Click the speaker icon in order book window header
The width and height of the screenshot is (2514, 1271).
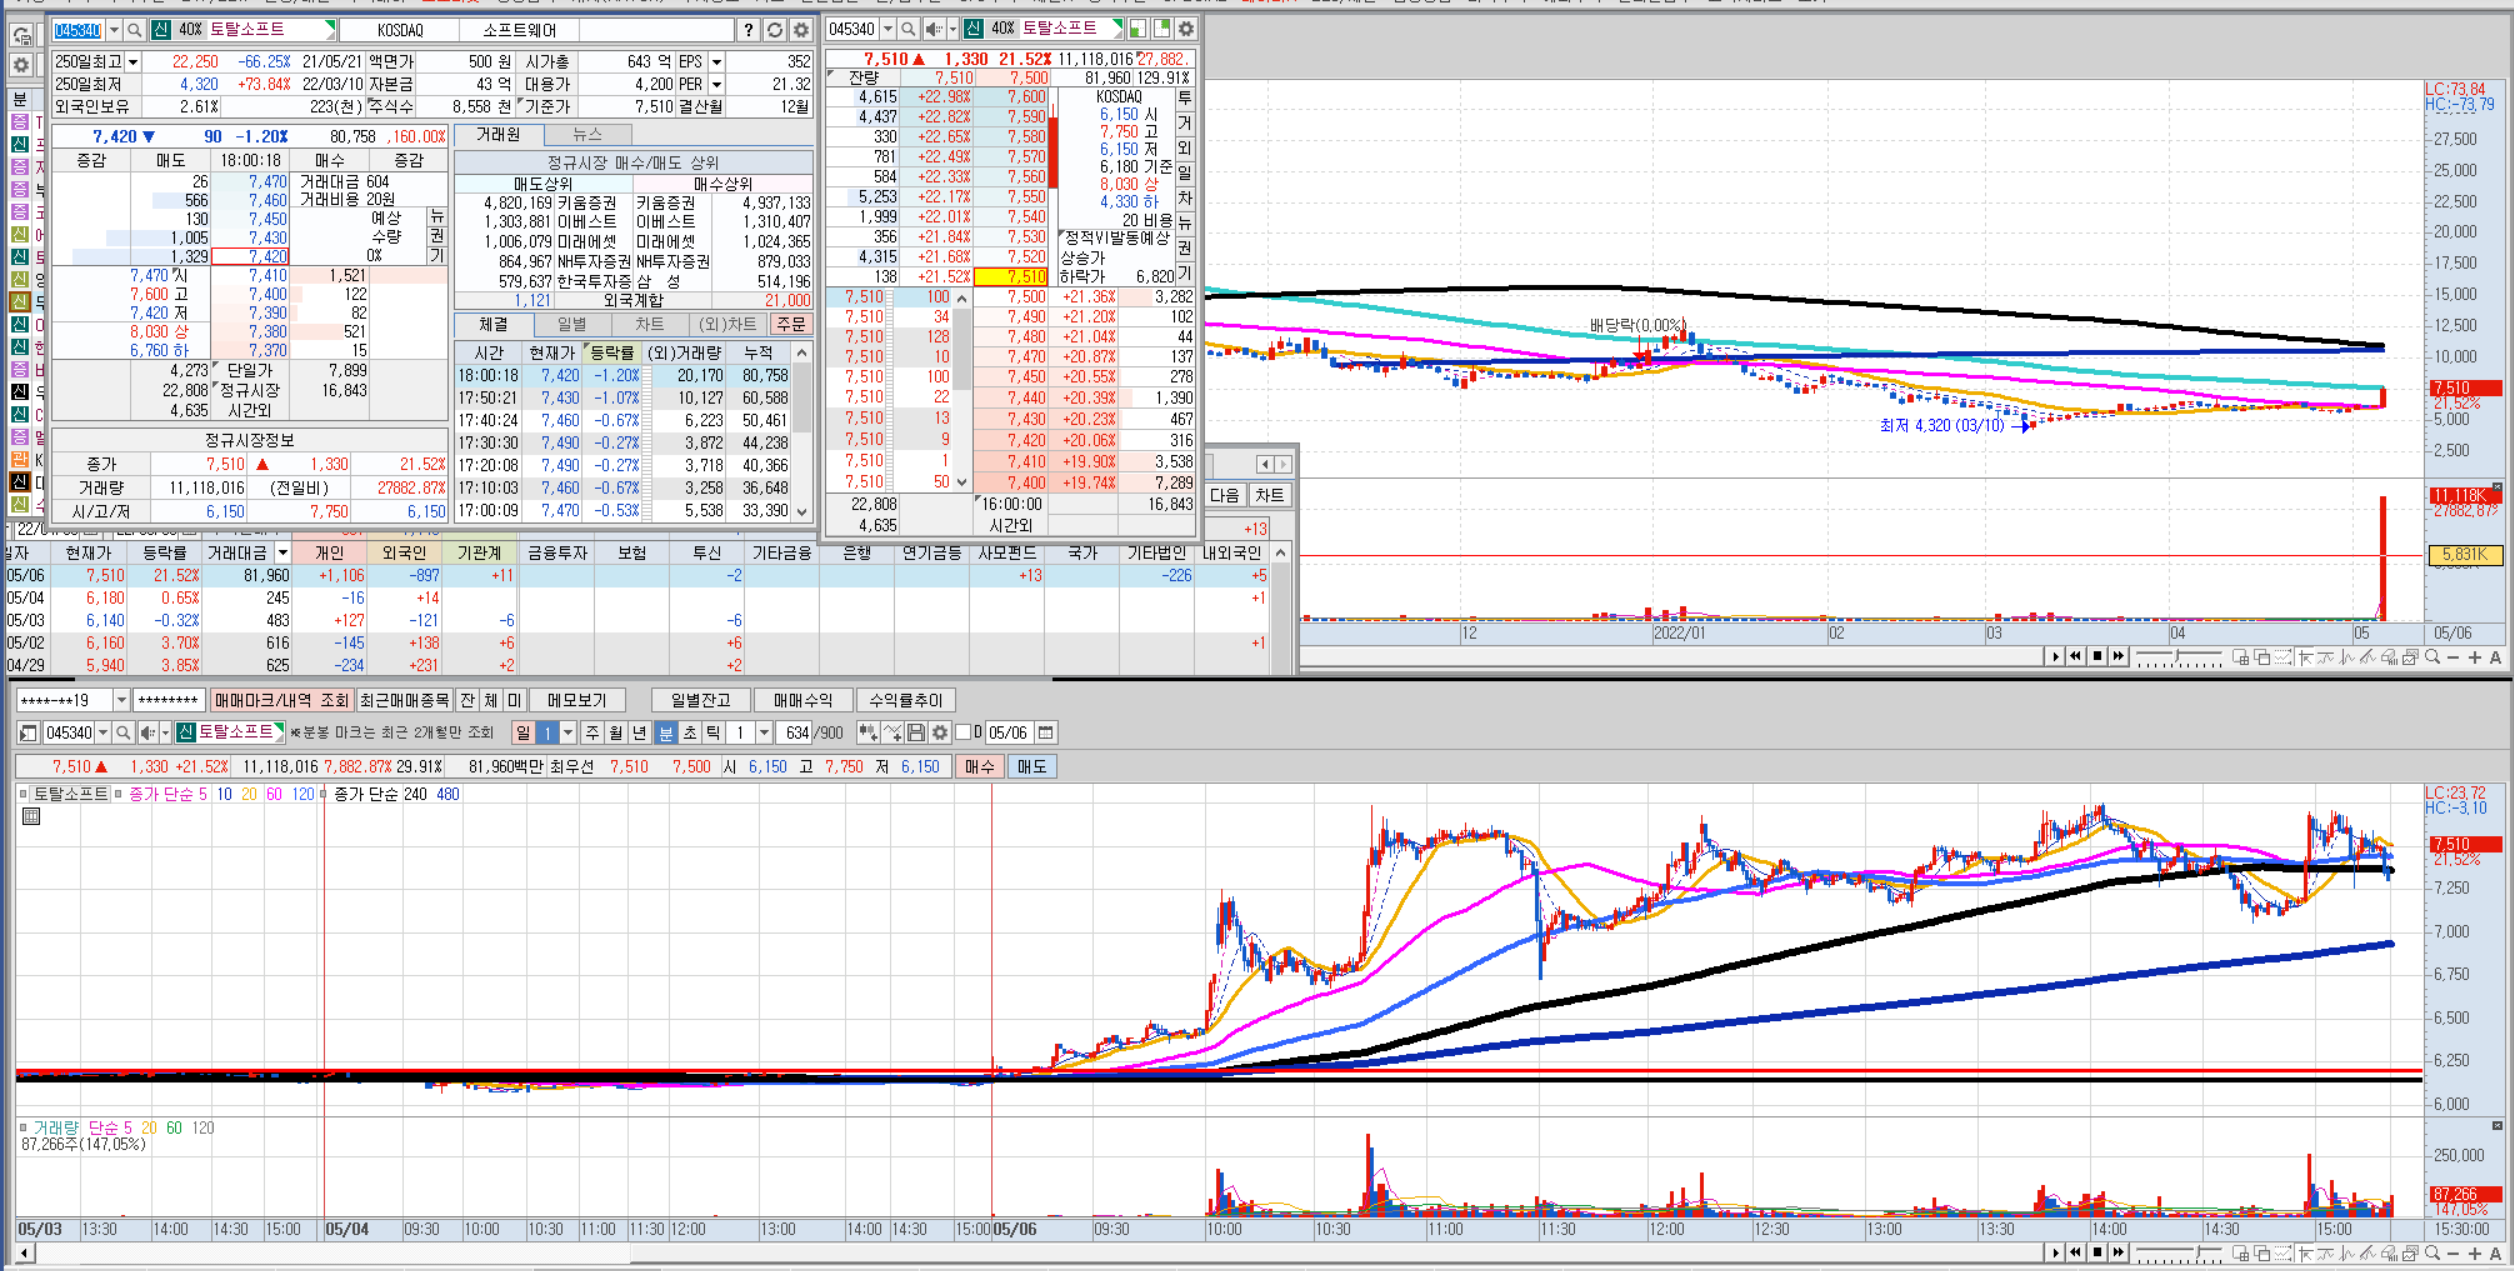[x=933, y=29]
